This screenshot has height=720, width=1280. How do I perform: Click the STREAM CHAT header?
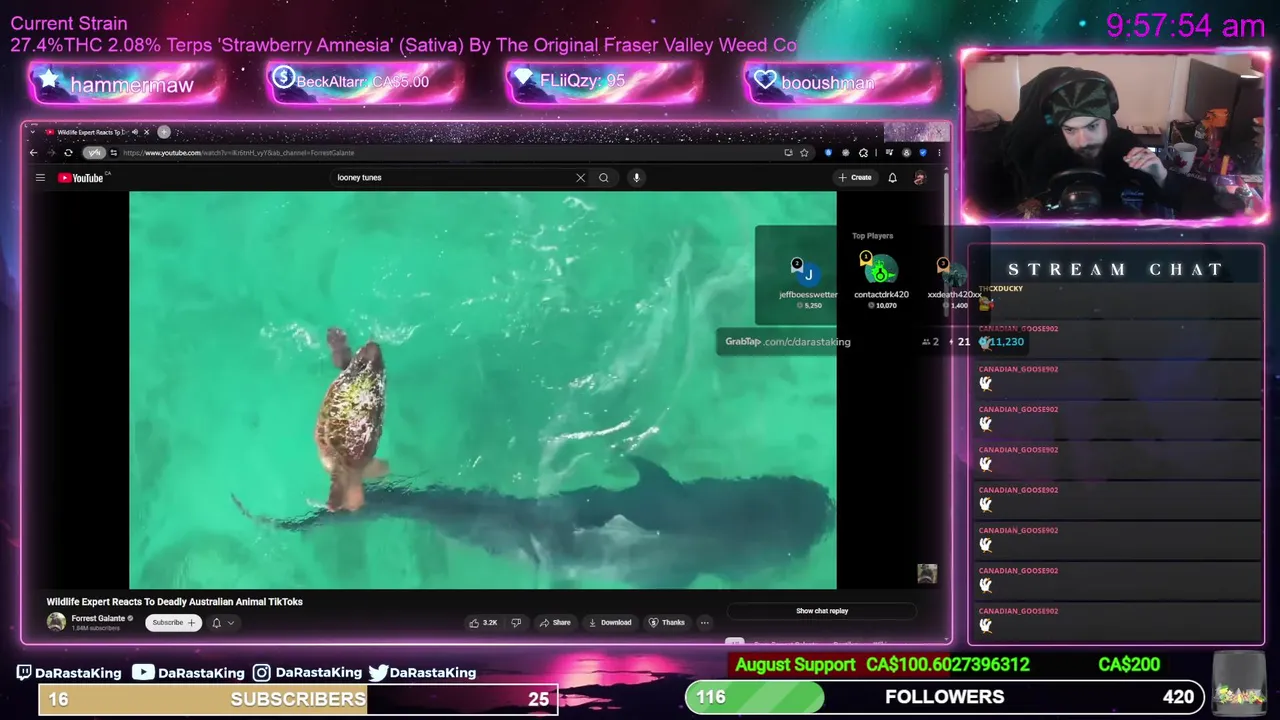click(1115, 270)
